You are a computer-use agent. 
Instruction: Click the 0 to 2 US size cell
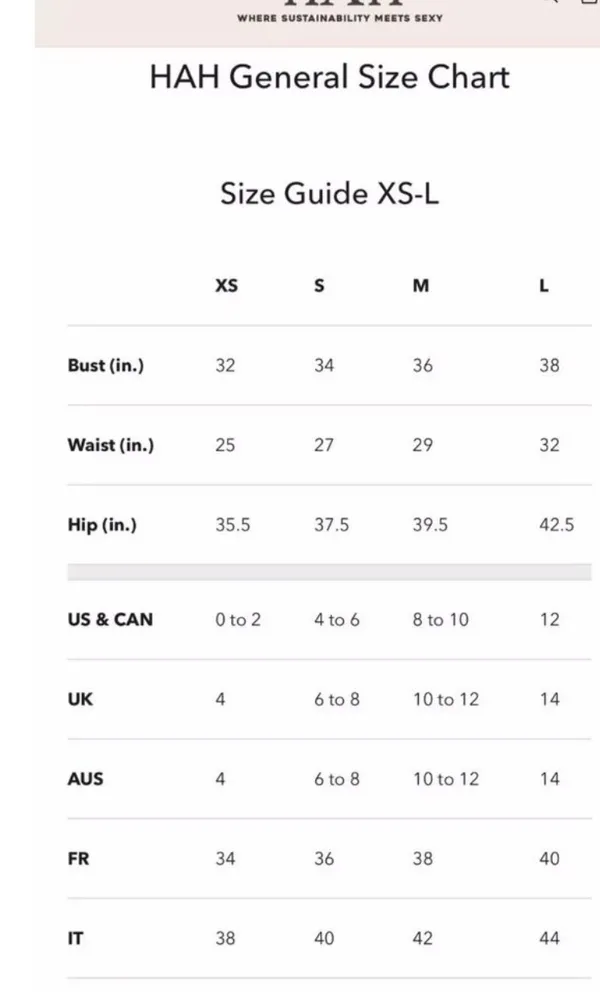pos(238,619)
